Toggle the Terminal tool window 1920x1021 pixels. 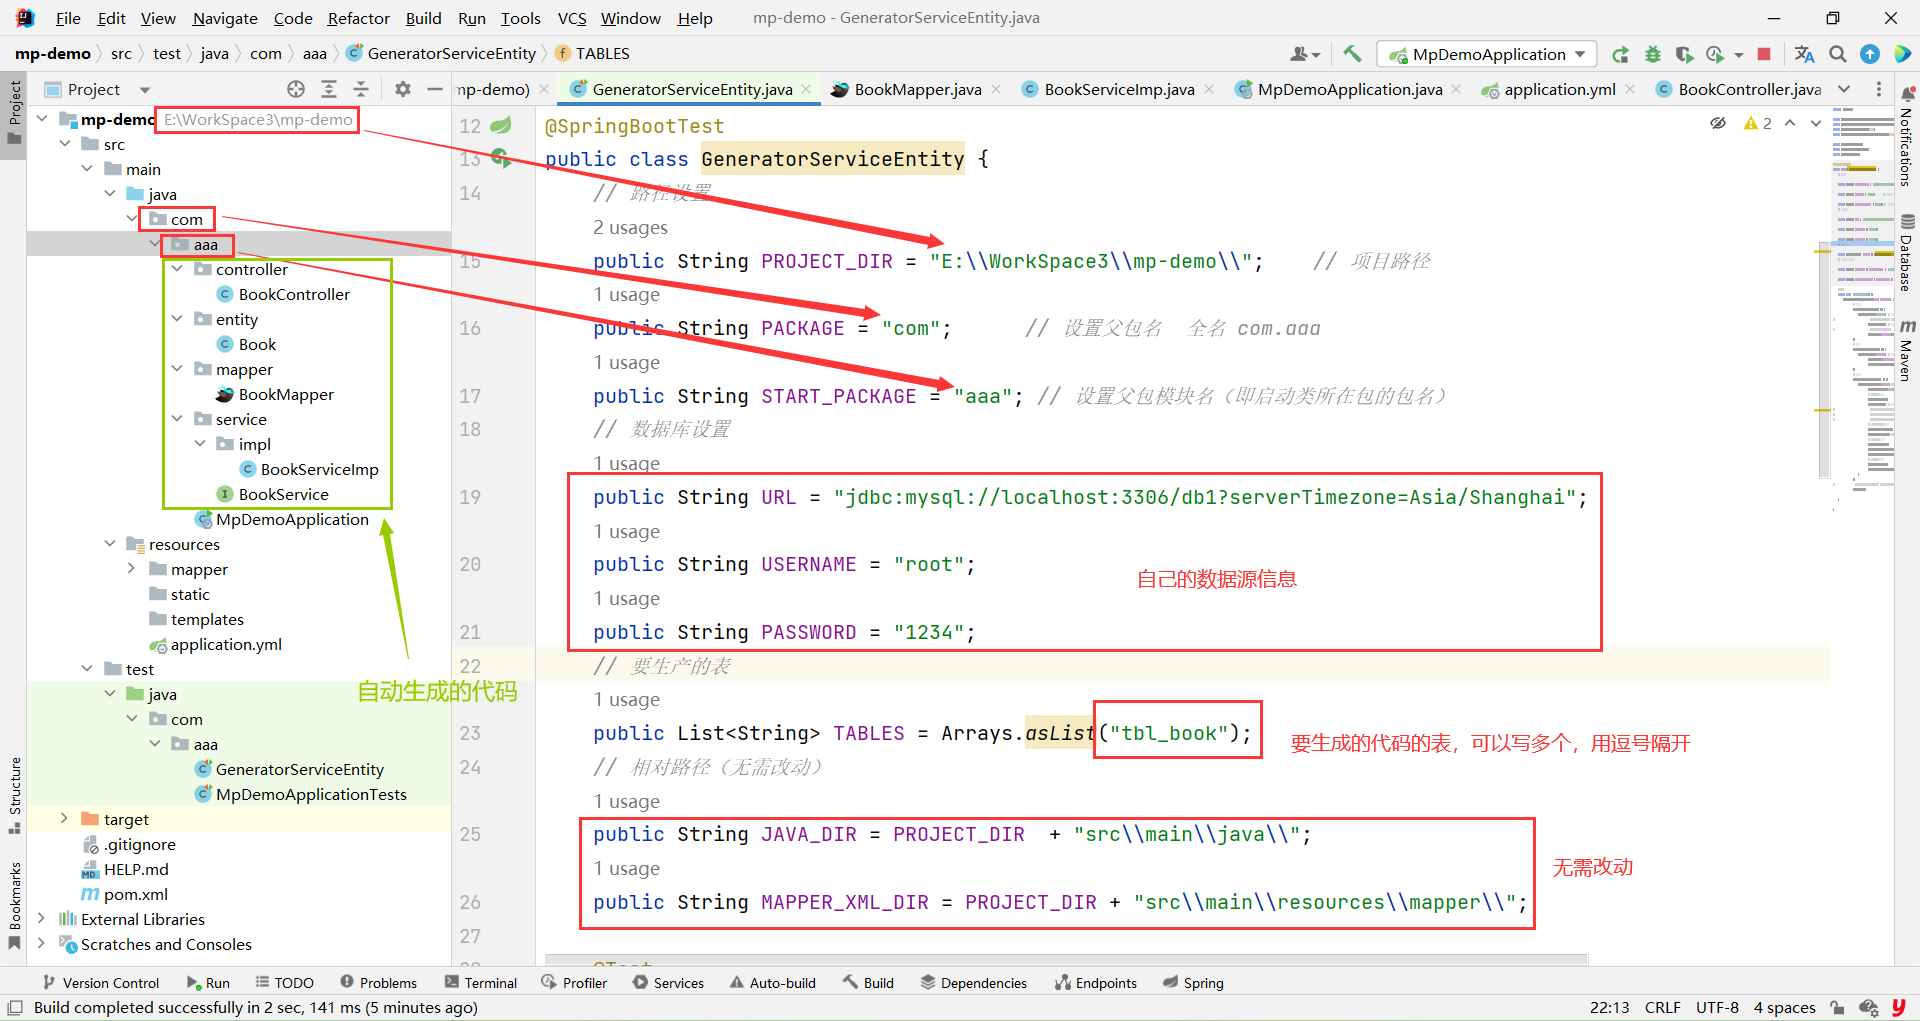(x=481, y=983)
